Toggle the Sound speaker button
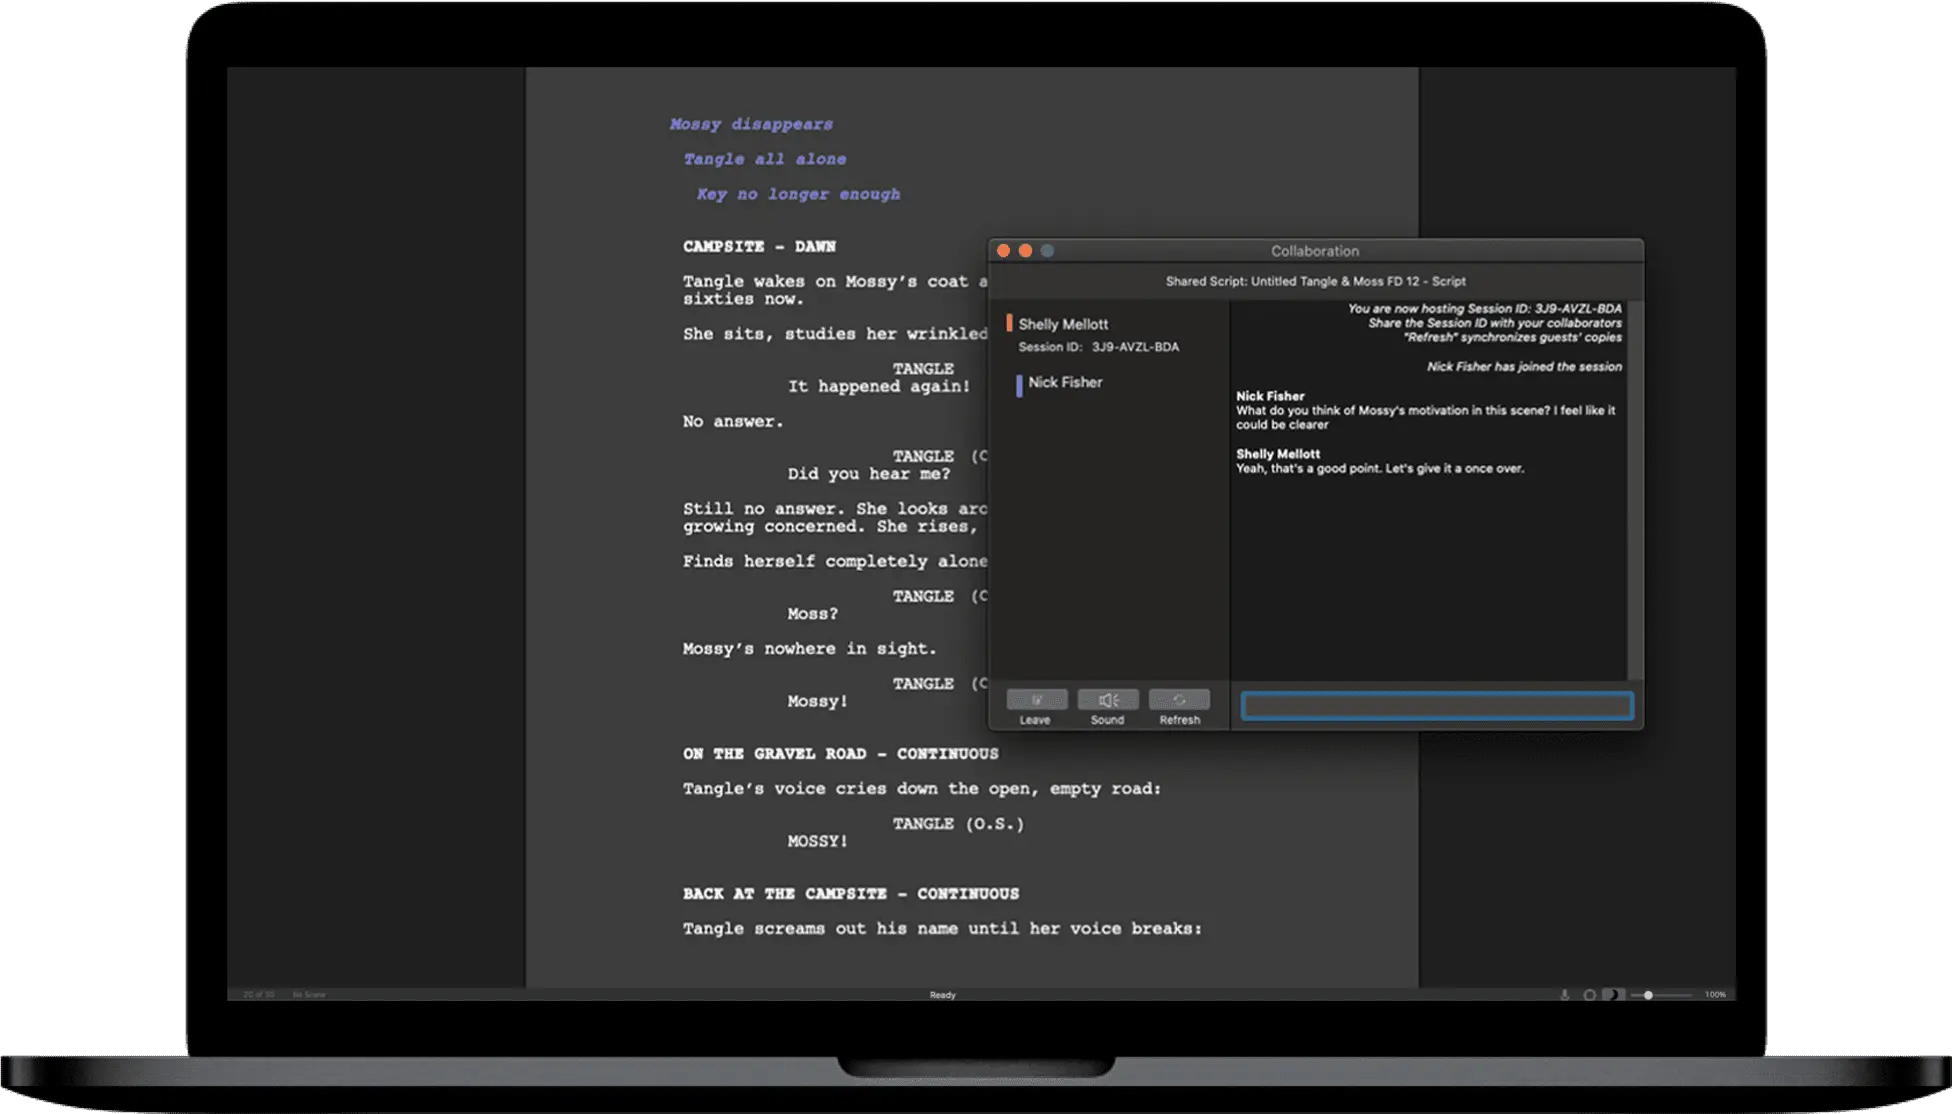Image resolution: width=1952 pixels, height=1114 pixels. coord(1108,700)
